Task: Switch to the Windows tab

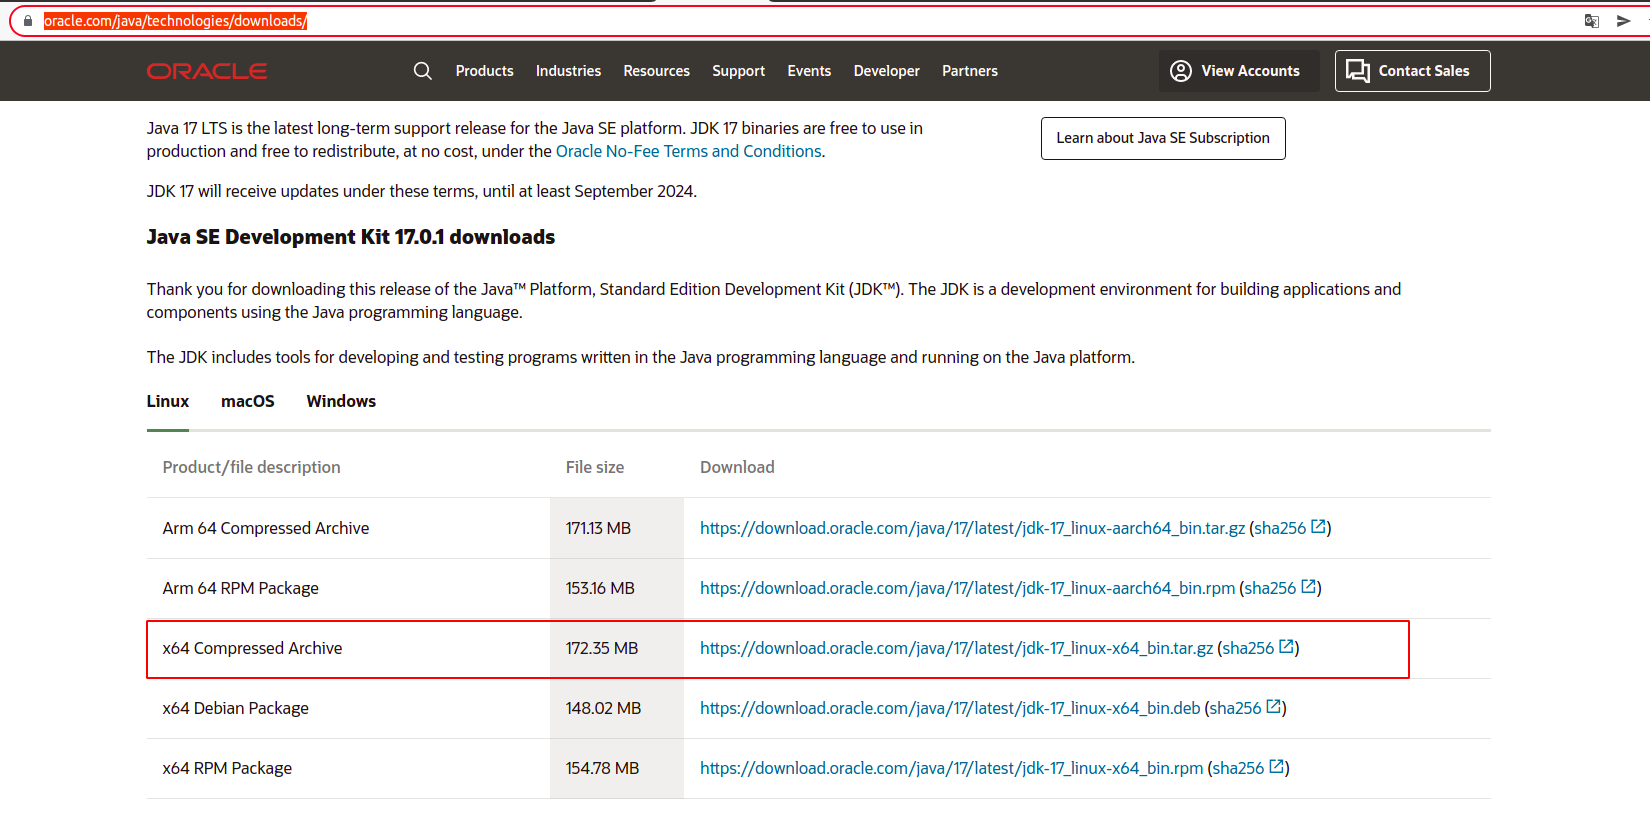Action: pyautogui.click(x=341, y=401)
